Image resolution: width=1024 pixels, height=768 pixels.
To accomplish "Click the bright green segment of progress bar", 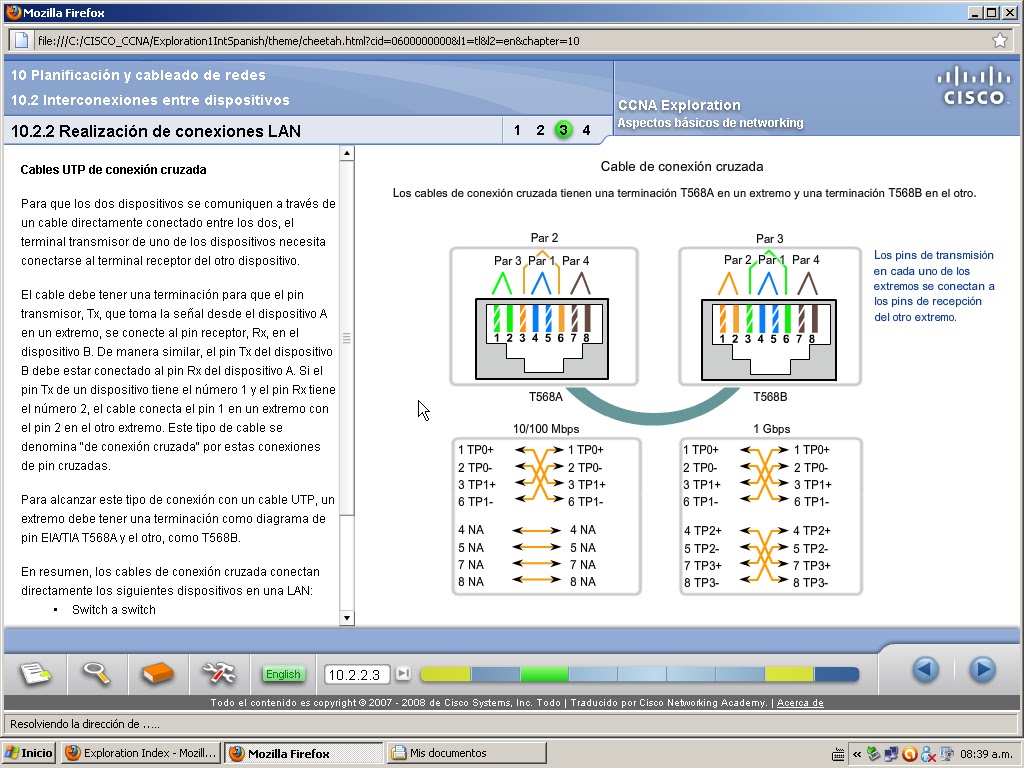I will tap(544, 674).
